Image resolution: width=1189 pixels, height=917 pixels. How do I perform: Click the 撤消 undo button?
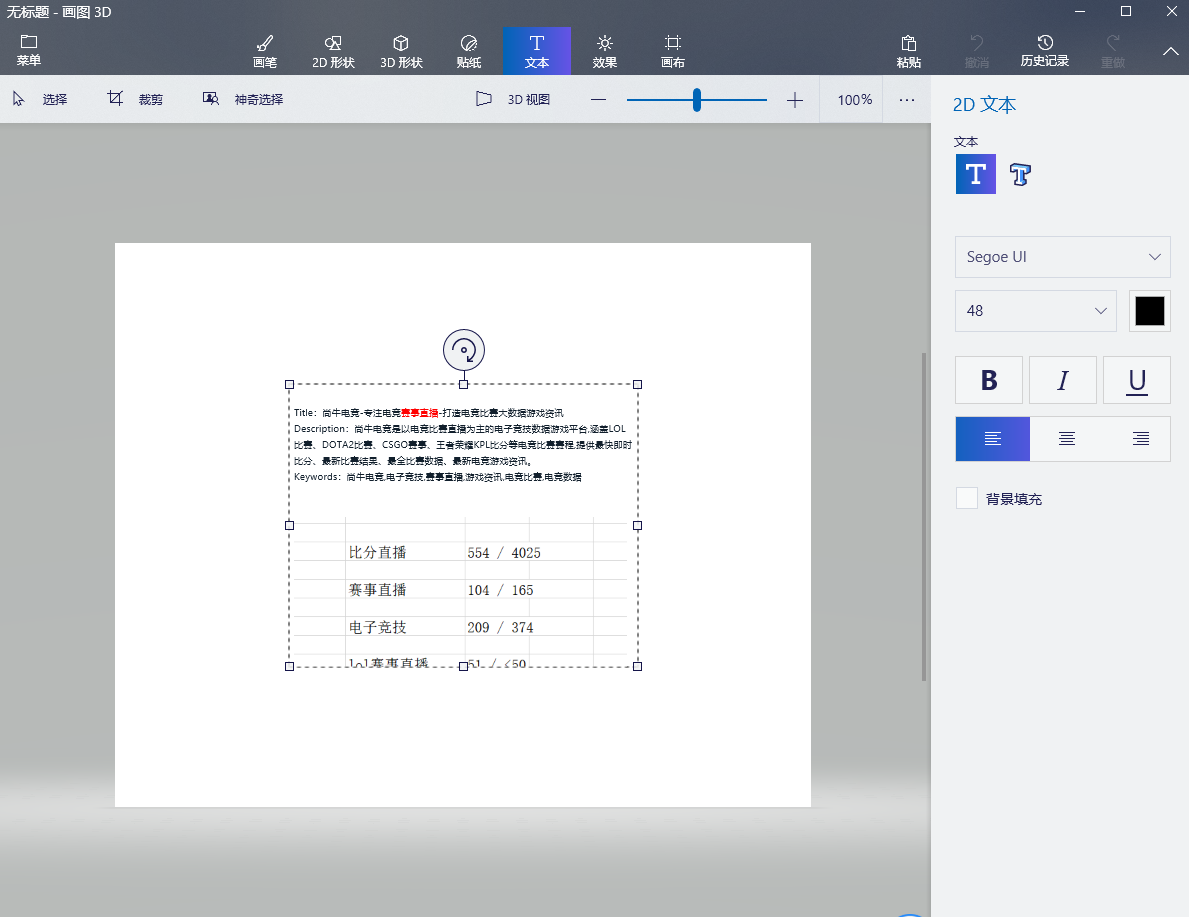coord(977,52)
